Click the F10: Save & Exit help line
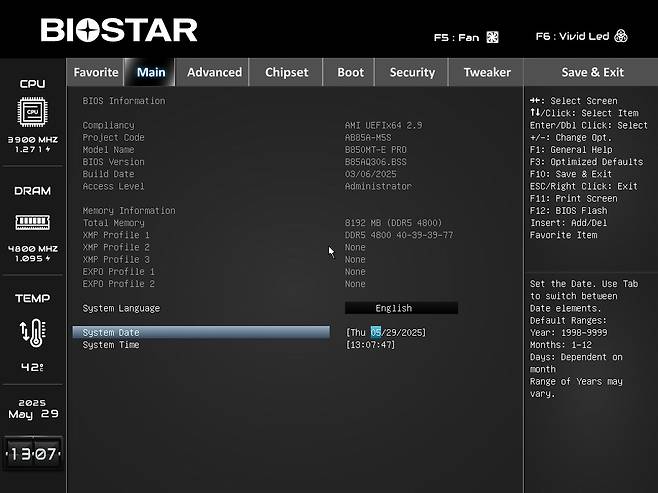The height and width of the screenshot is (493, 658). pyautogui.click(x=571, y=174)
